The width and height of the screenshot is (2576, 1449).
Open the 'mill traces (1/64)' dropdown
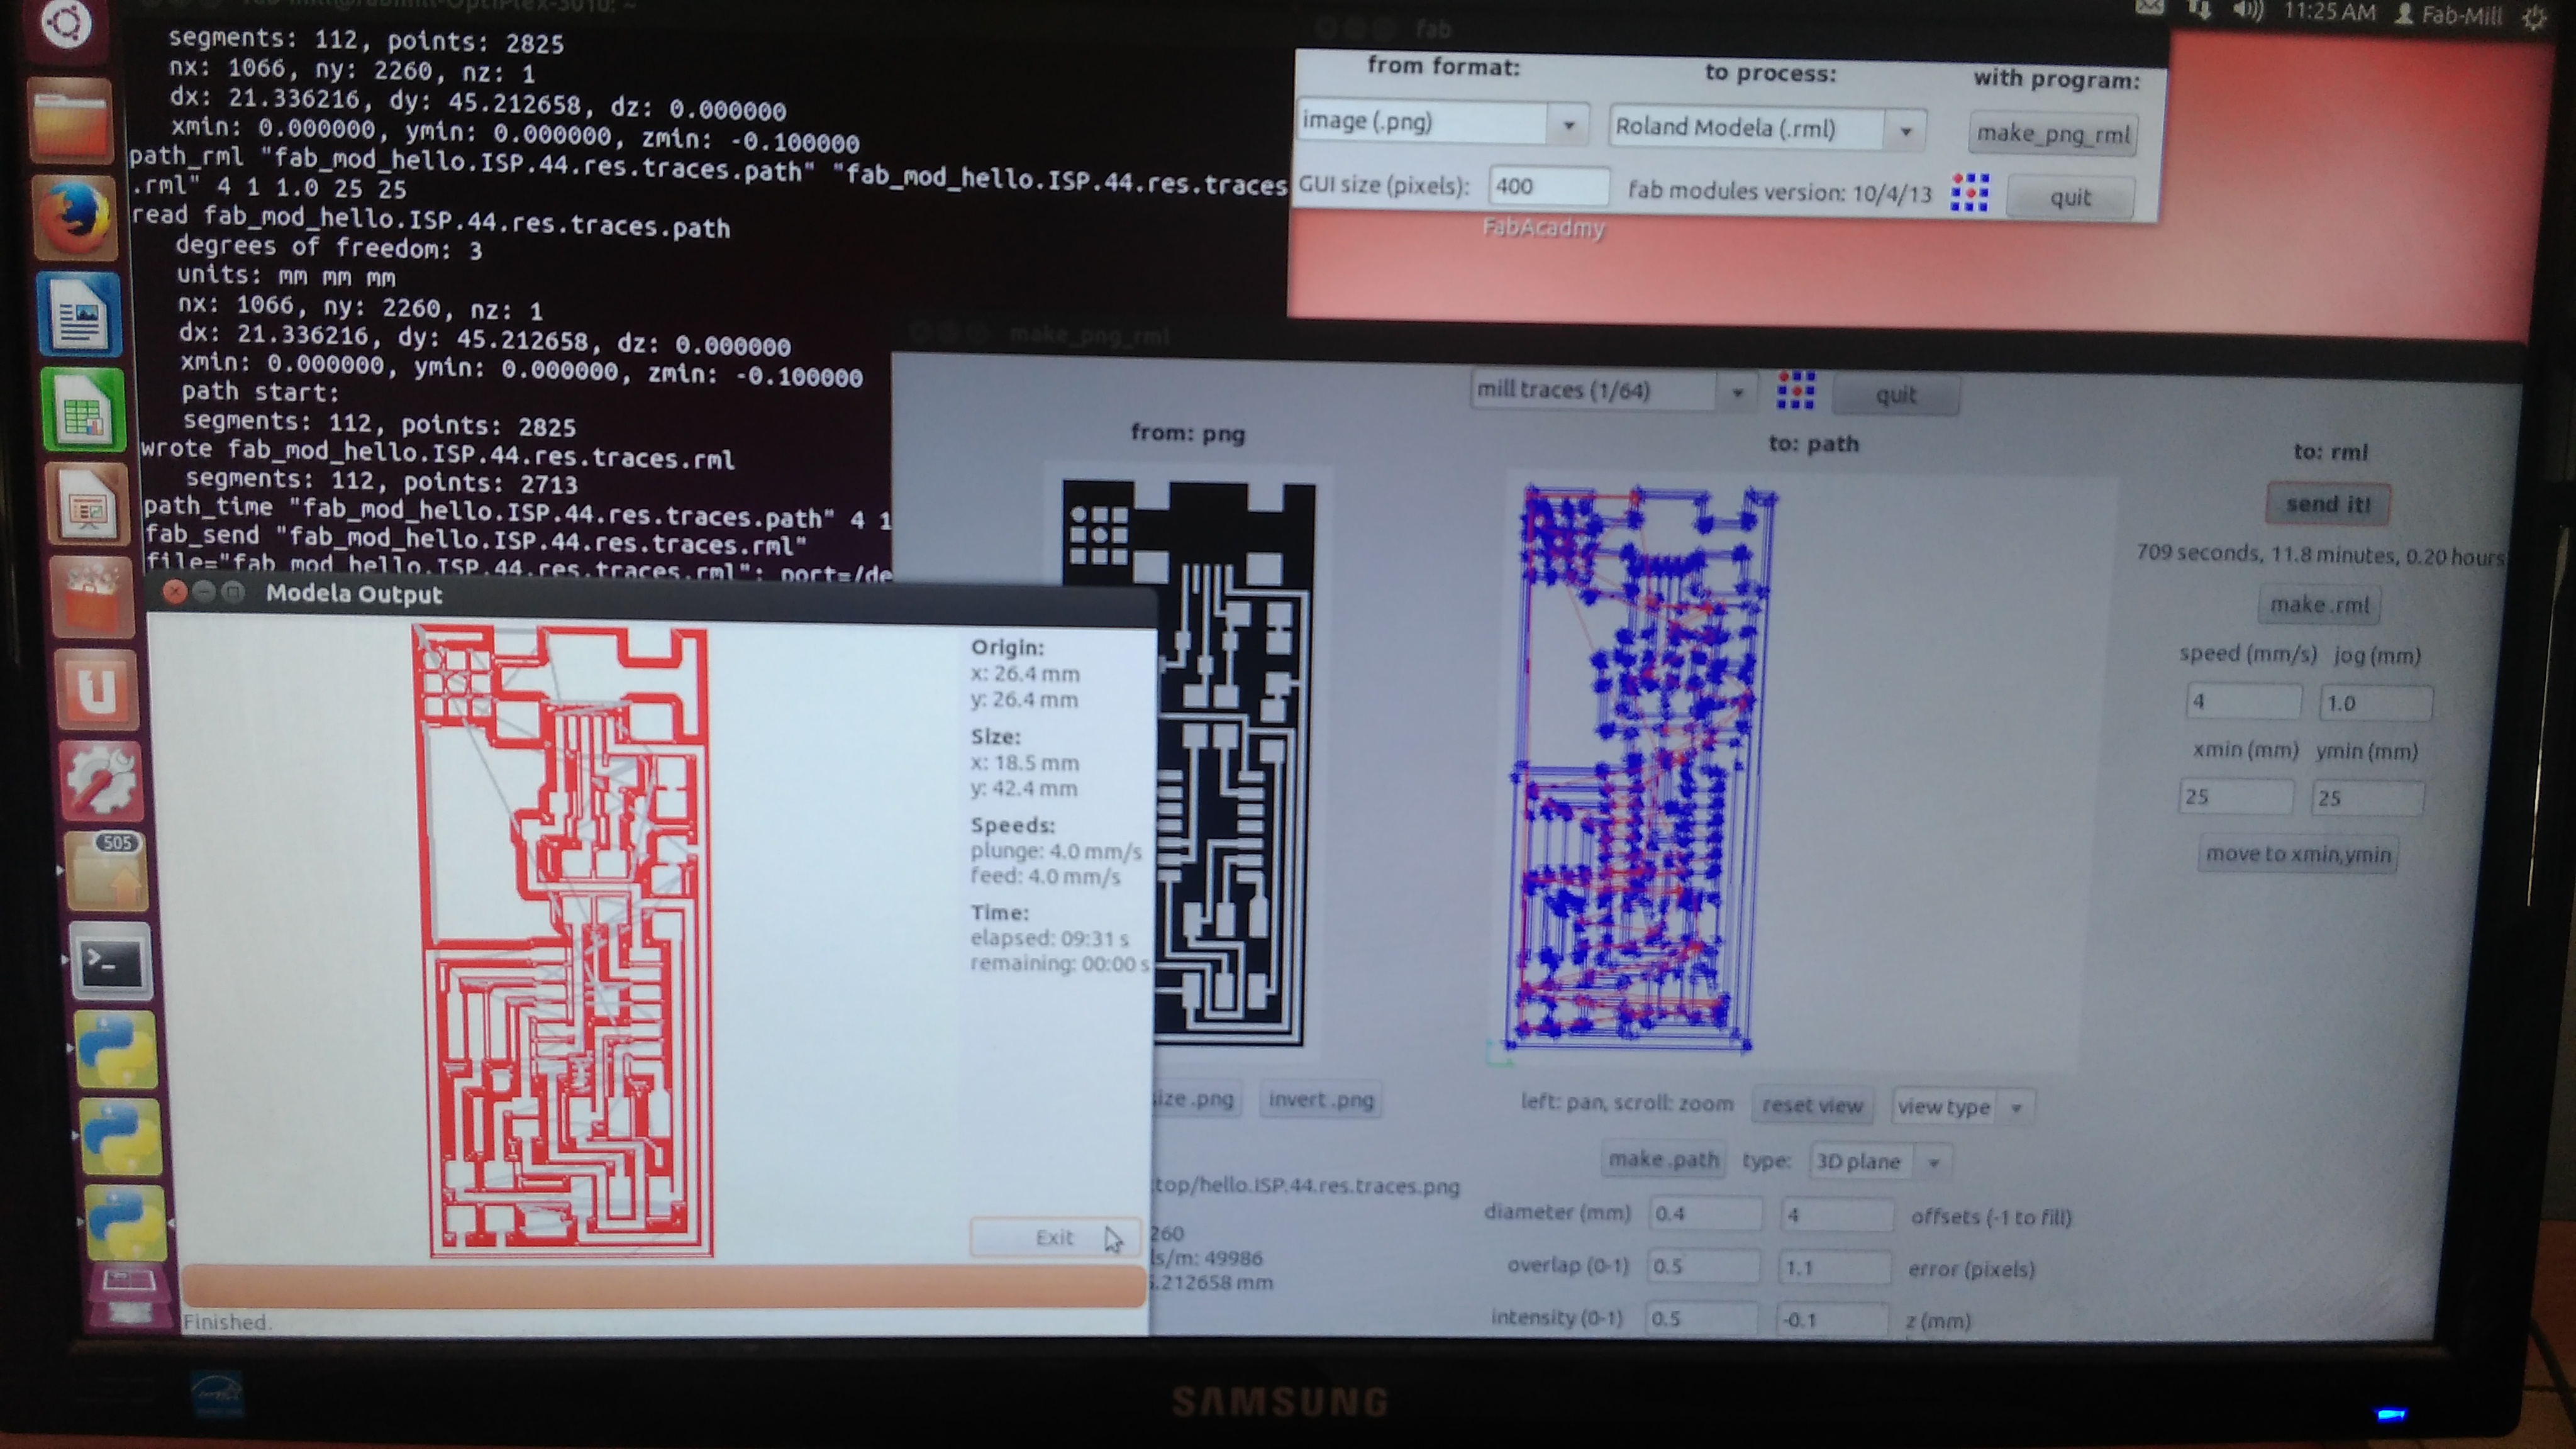click(x=1737, y=392)
